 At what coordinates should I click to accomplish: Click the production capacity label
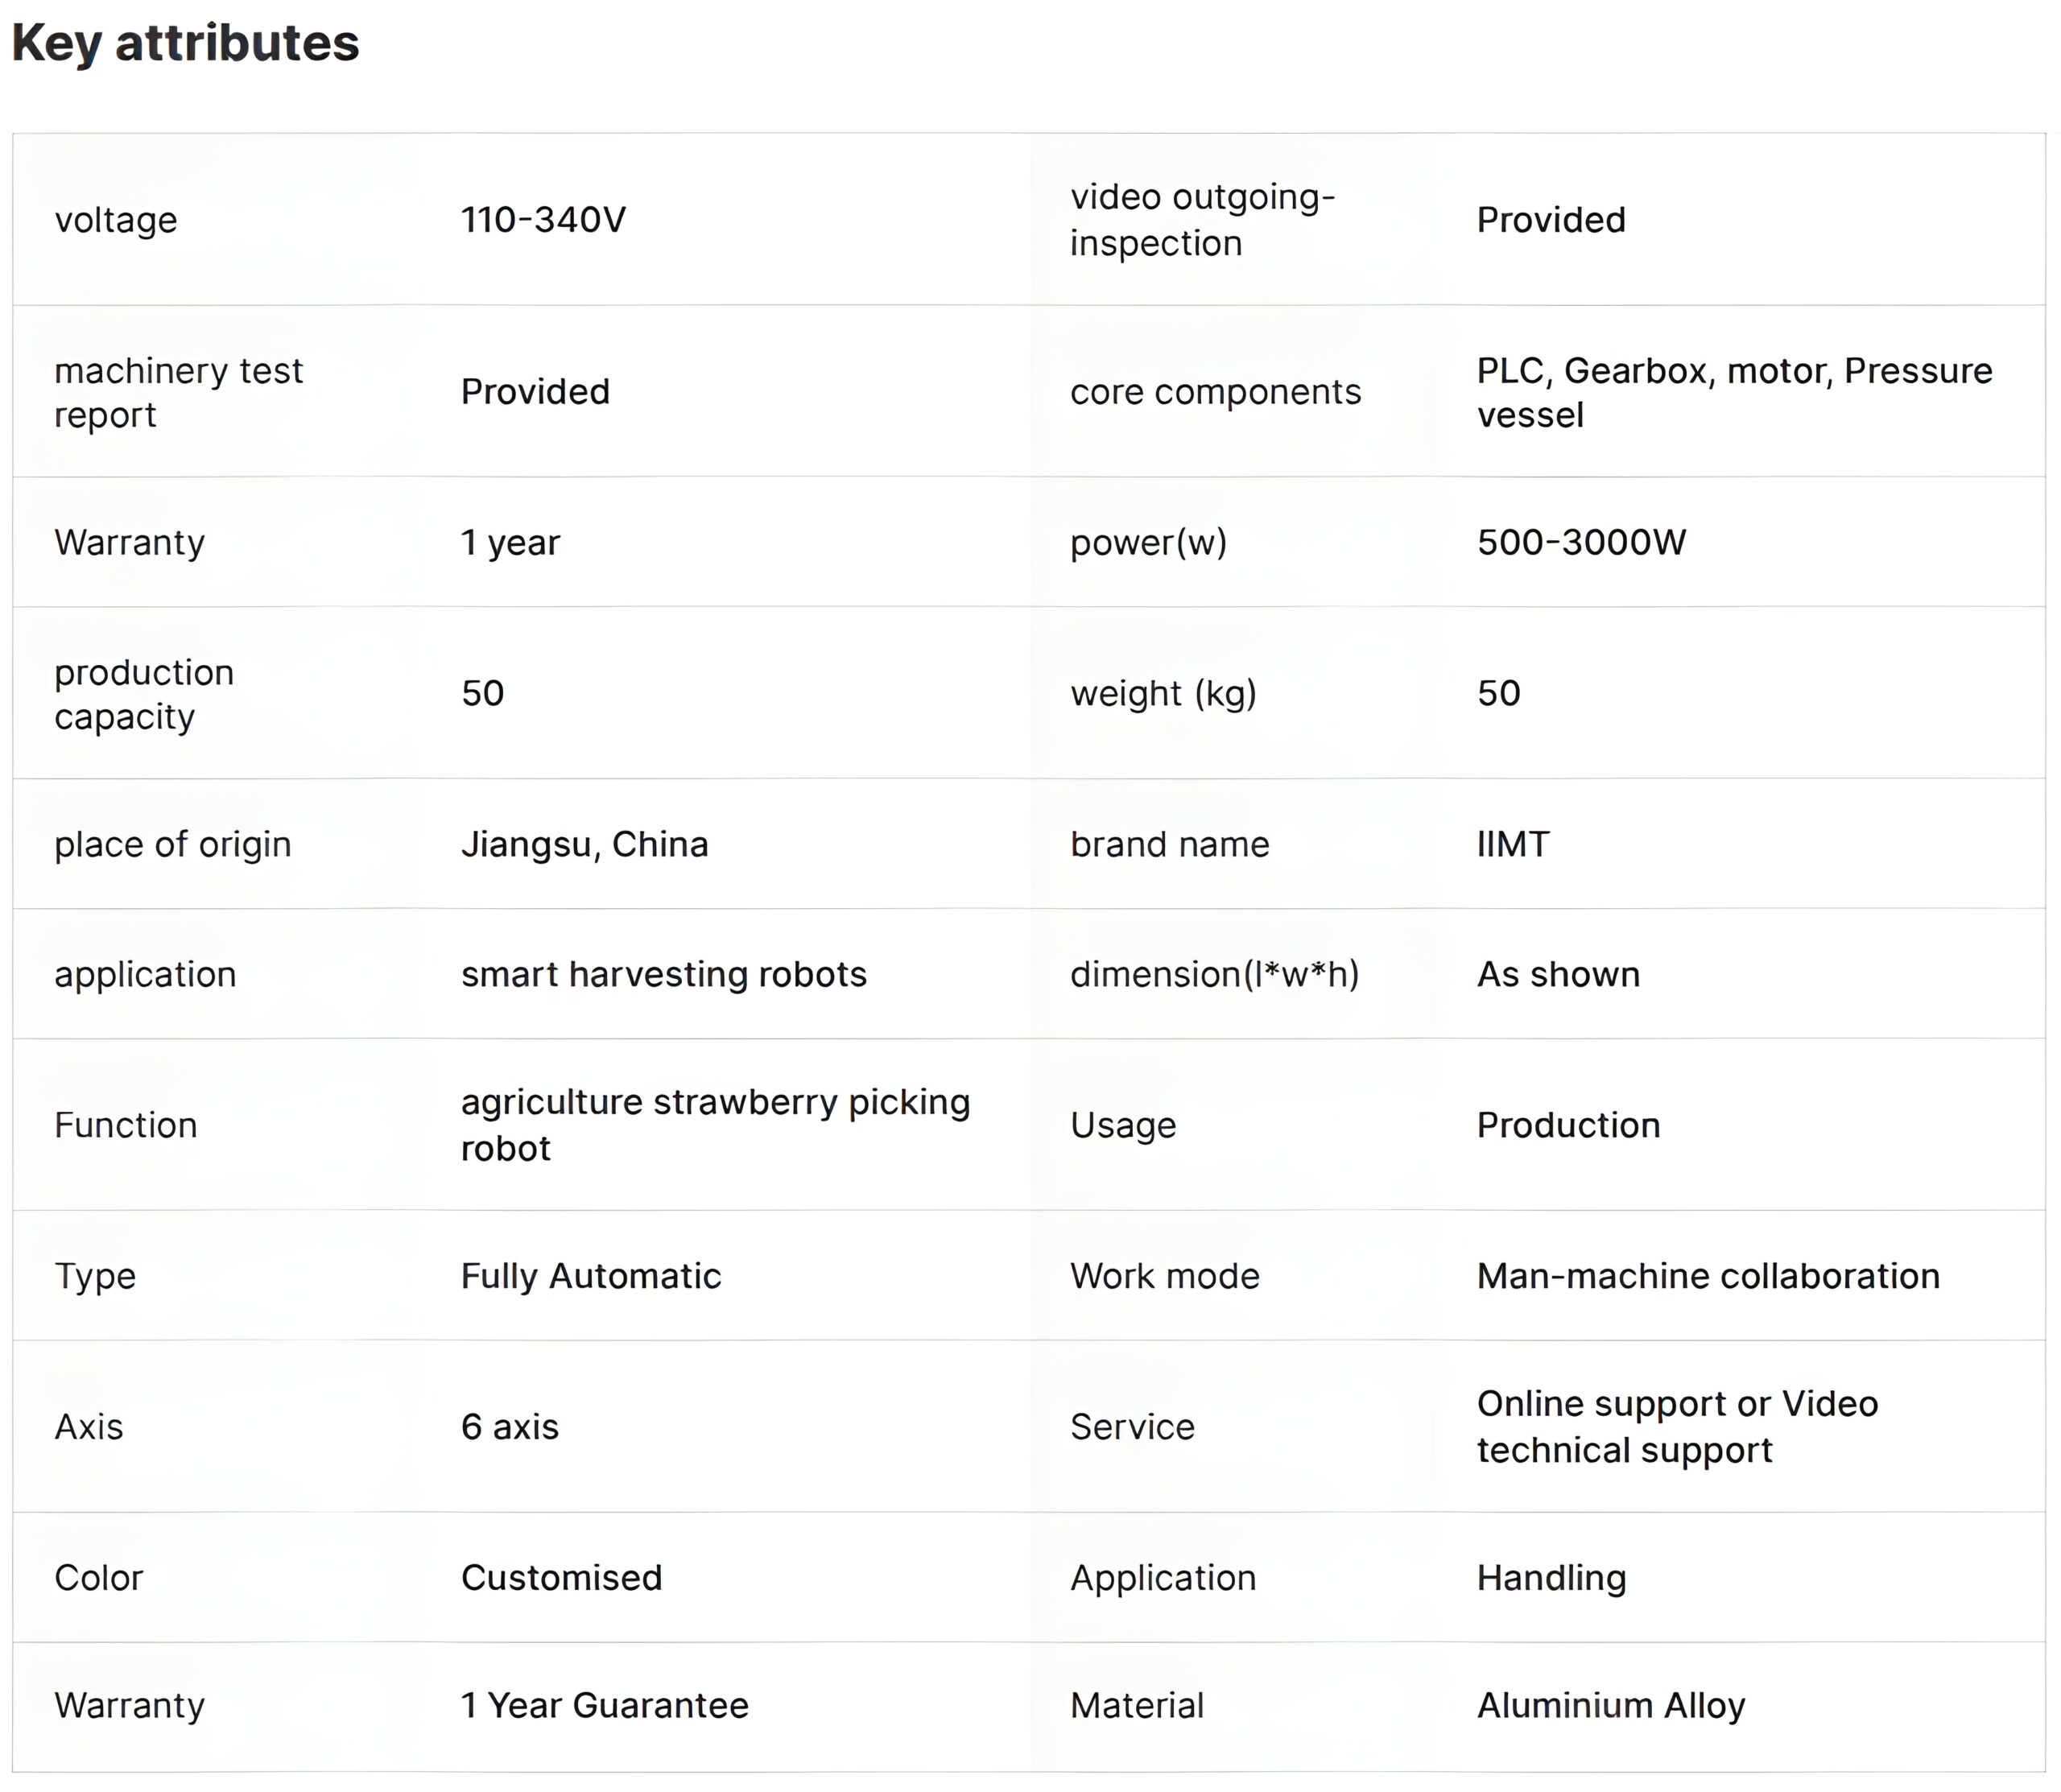pyautogui.click(x=144, y=694)
